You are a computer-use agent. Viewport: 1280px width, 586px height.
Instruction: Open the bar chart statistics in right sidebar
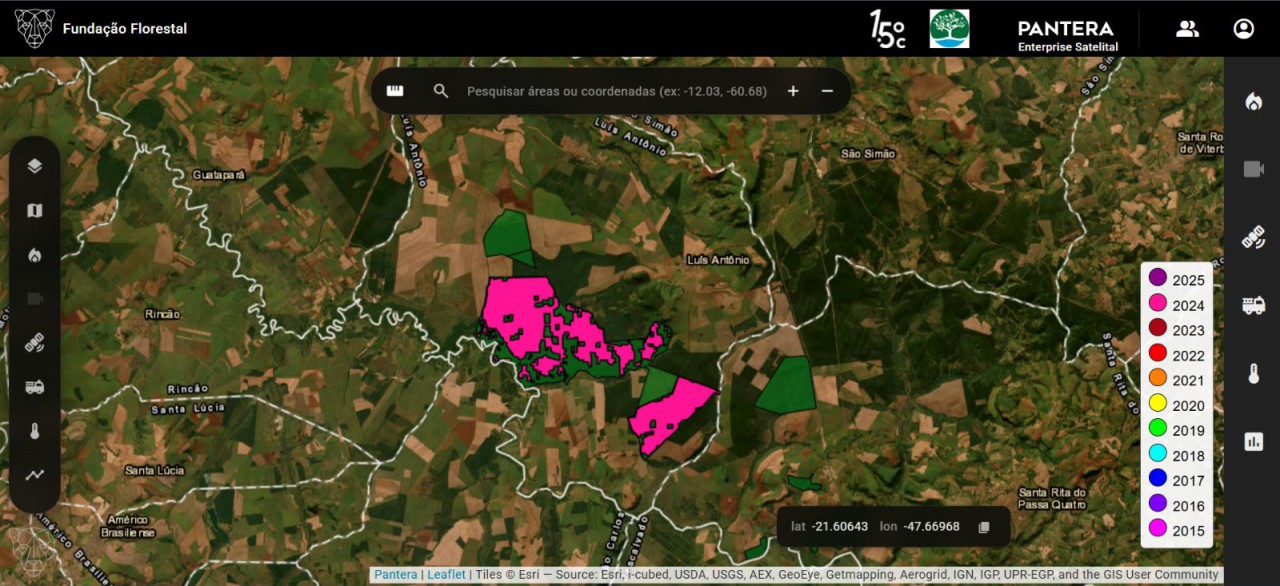tap(1253, 441)
